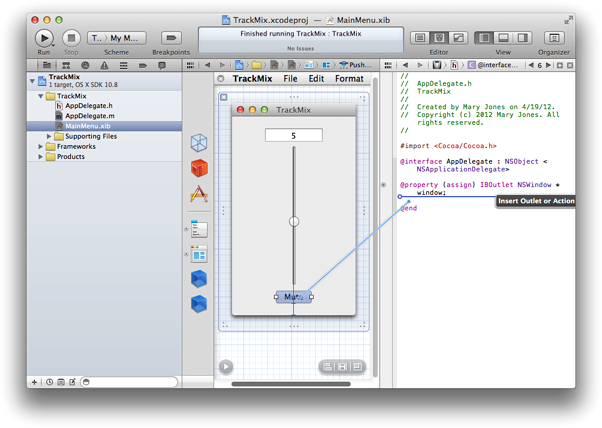The height and width of the screenshot is (428, 602).
Task: Click the horizontal scrollbar under the canvas
Action: pyautogui.click(x=291, y=384)
